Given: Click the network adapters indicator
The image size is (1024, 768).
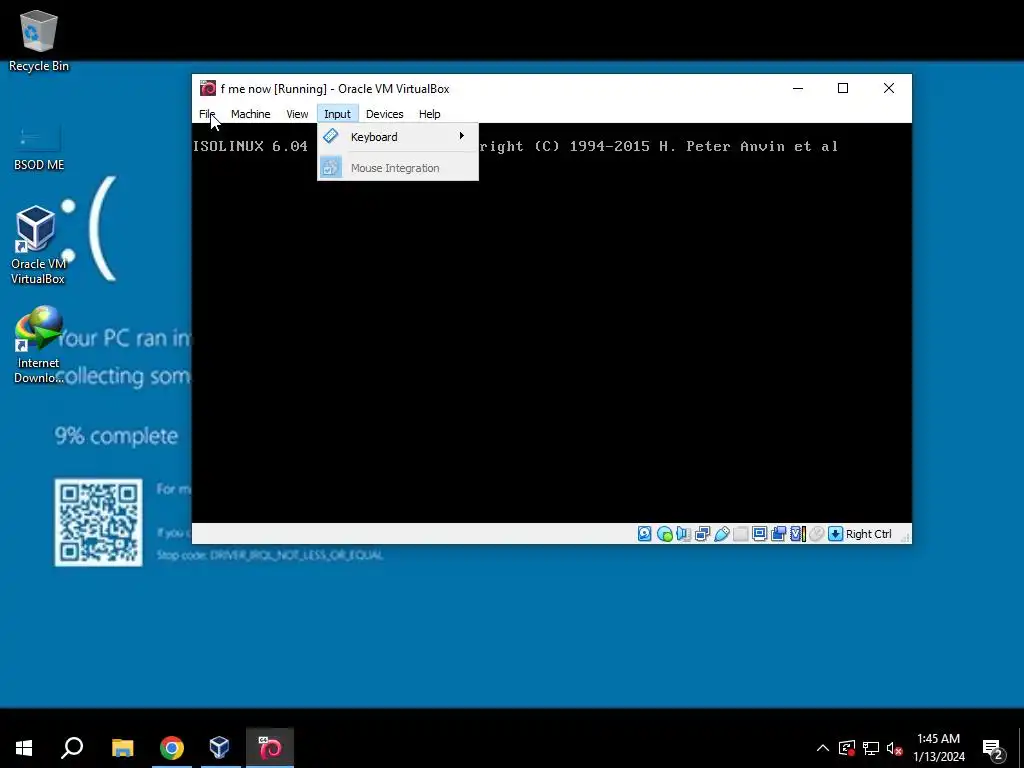Looking at the screenshot, I should coord(703,534).
